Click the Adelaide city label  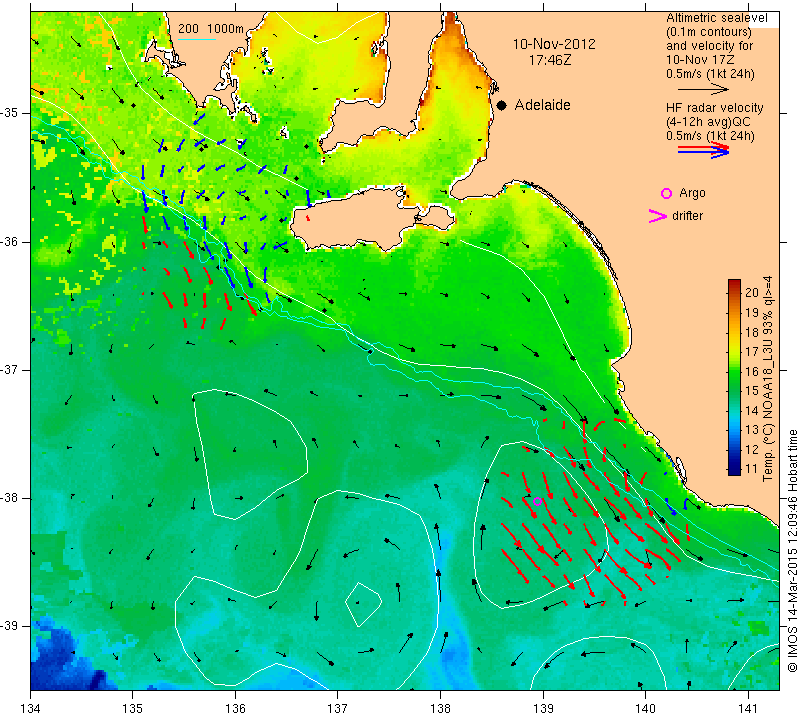coord(542,105)
